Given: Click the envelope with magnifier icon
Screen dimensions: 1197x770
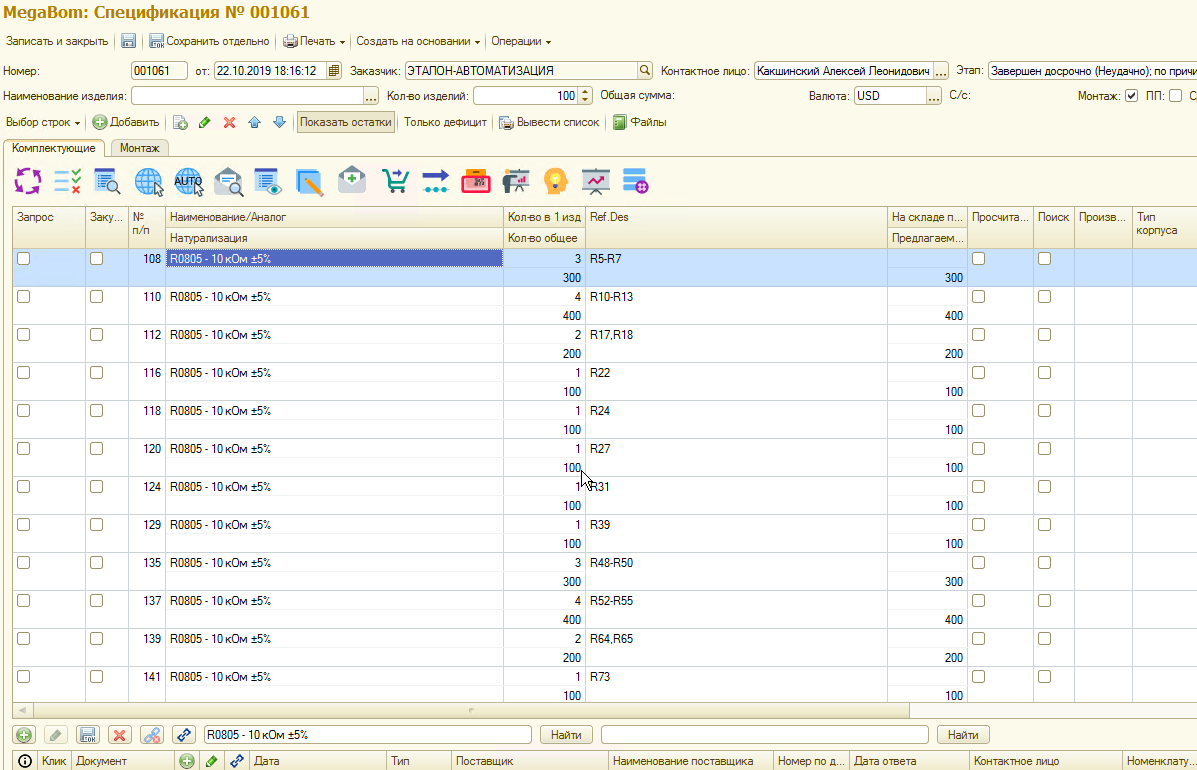Looking at the screenshot, I should click(x=229, y=181).
